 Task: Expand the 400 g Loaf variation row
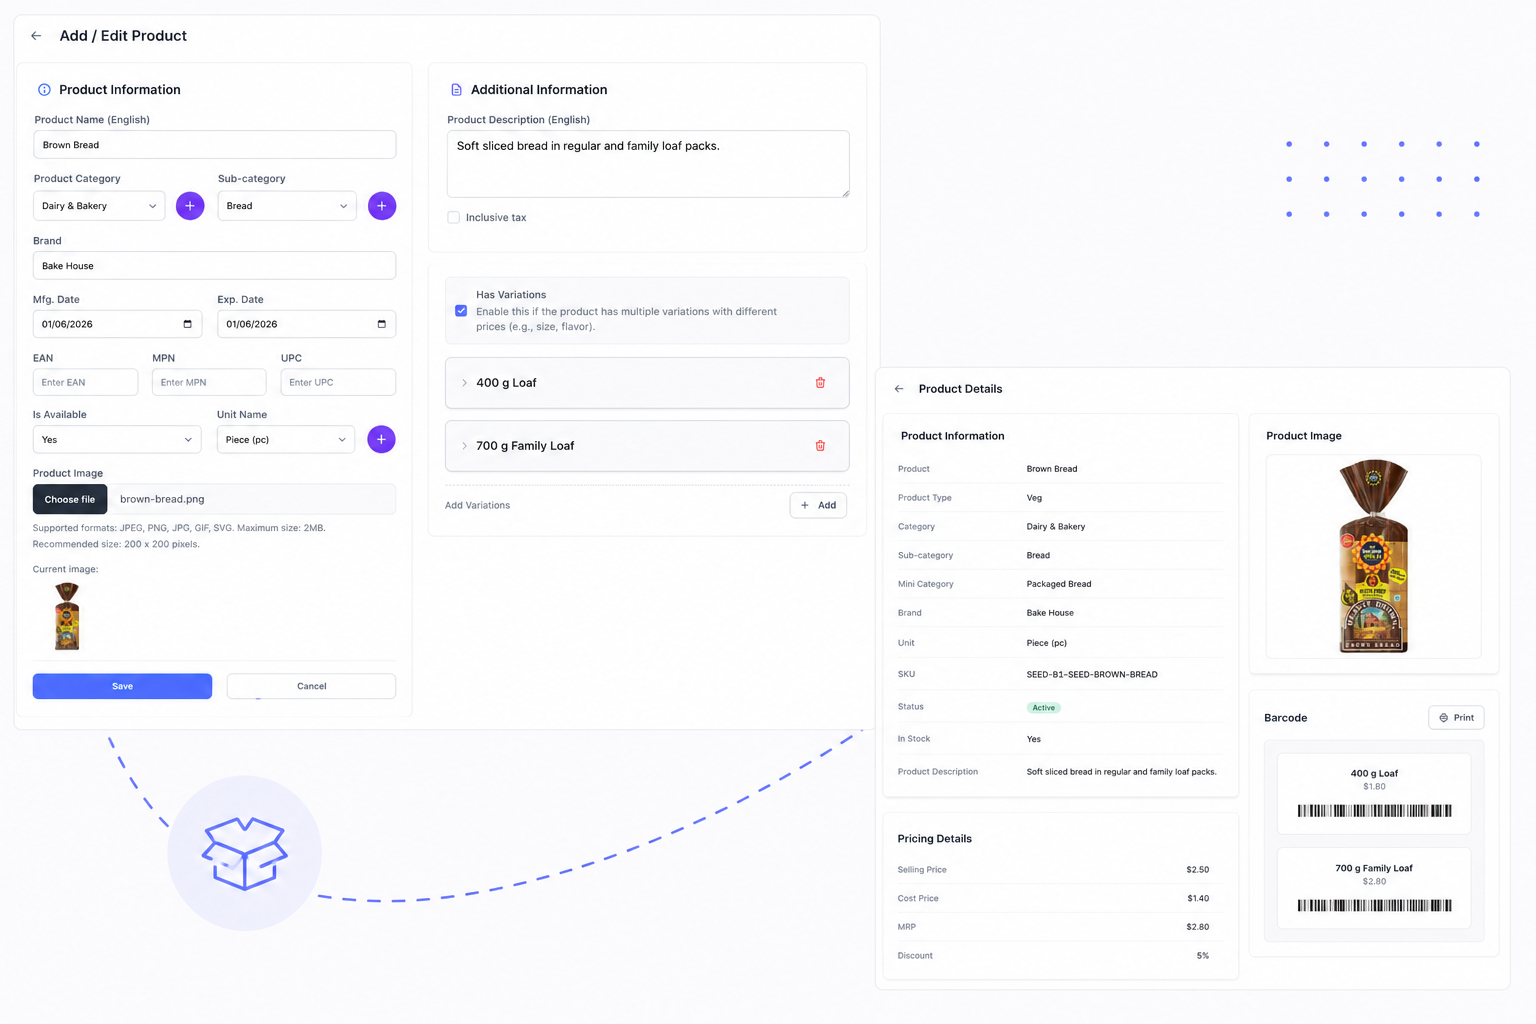coord(464,383)
